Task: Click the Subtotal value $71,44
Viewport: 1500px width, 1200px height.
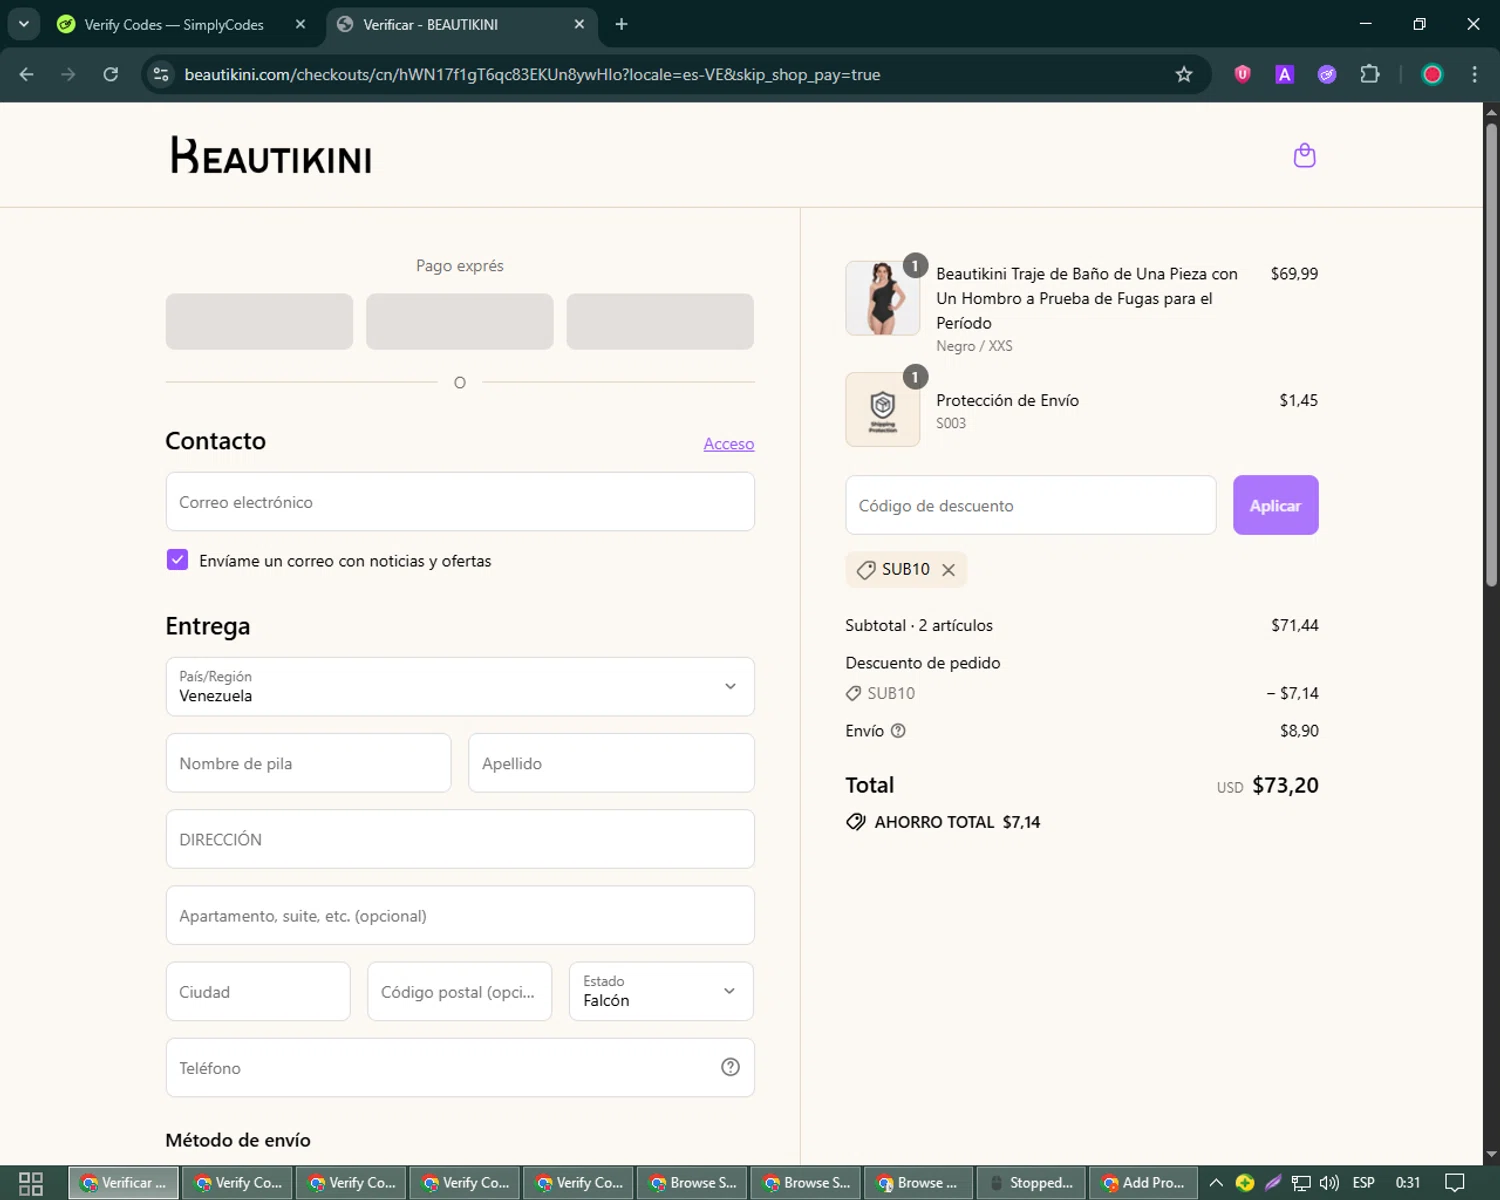Action: click(1295, 625)
